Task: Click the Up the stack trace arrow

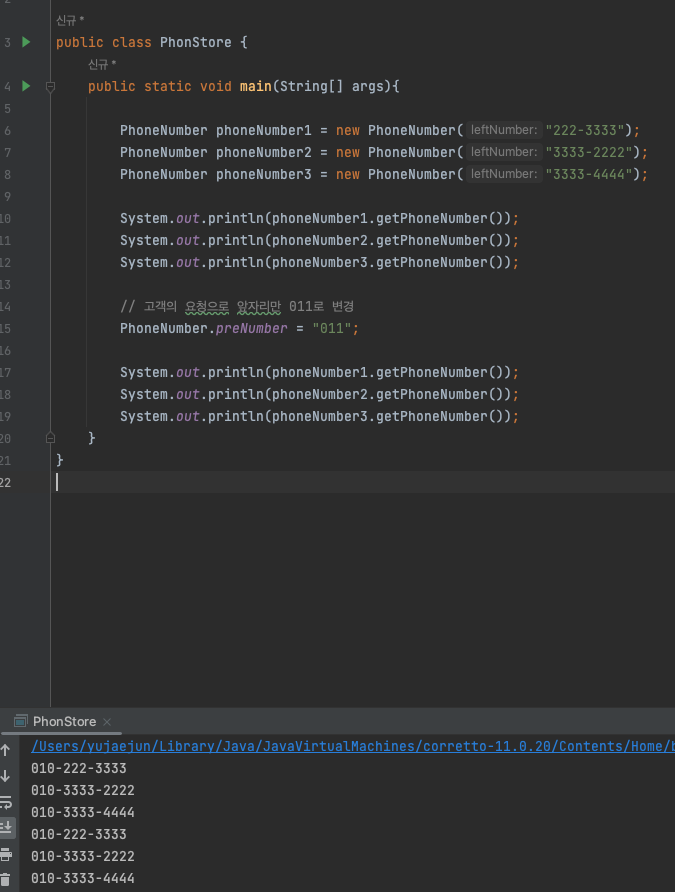Action: 6,750
